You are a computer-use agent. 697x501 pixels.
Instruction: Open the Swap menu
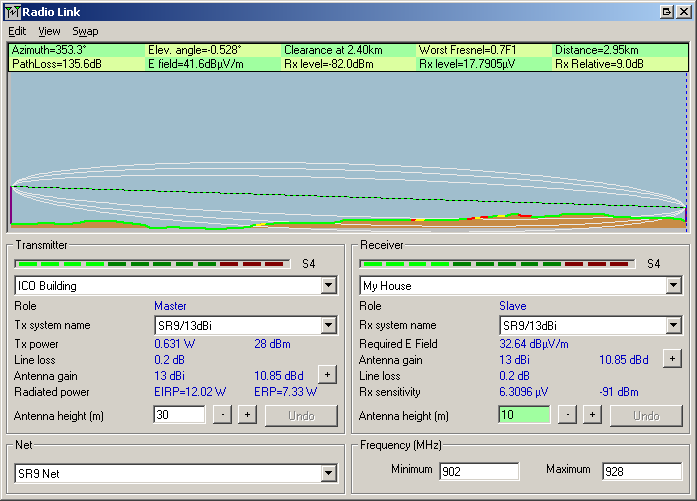pyautogui.click(x=85, y=31)
